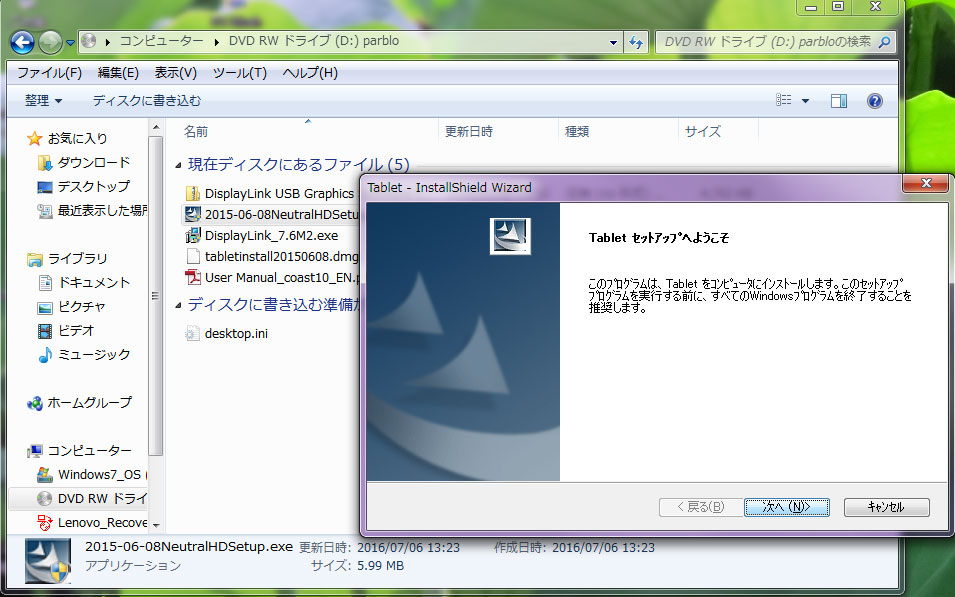The width and height of the screenshot is (955, 597).
Task: Close the InstallShield Wizard window
Action: point(926,183)
